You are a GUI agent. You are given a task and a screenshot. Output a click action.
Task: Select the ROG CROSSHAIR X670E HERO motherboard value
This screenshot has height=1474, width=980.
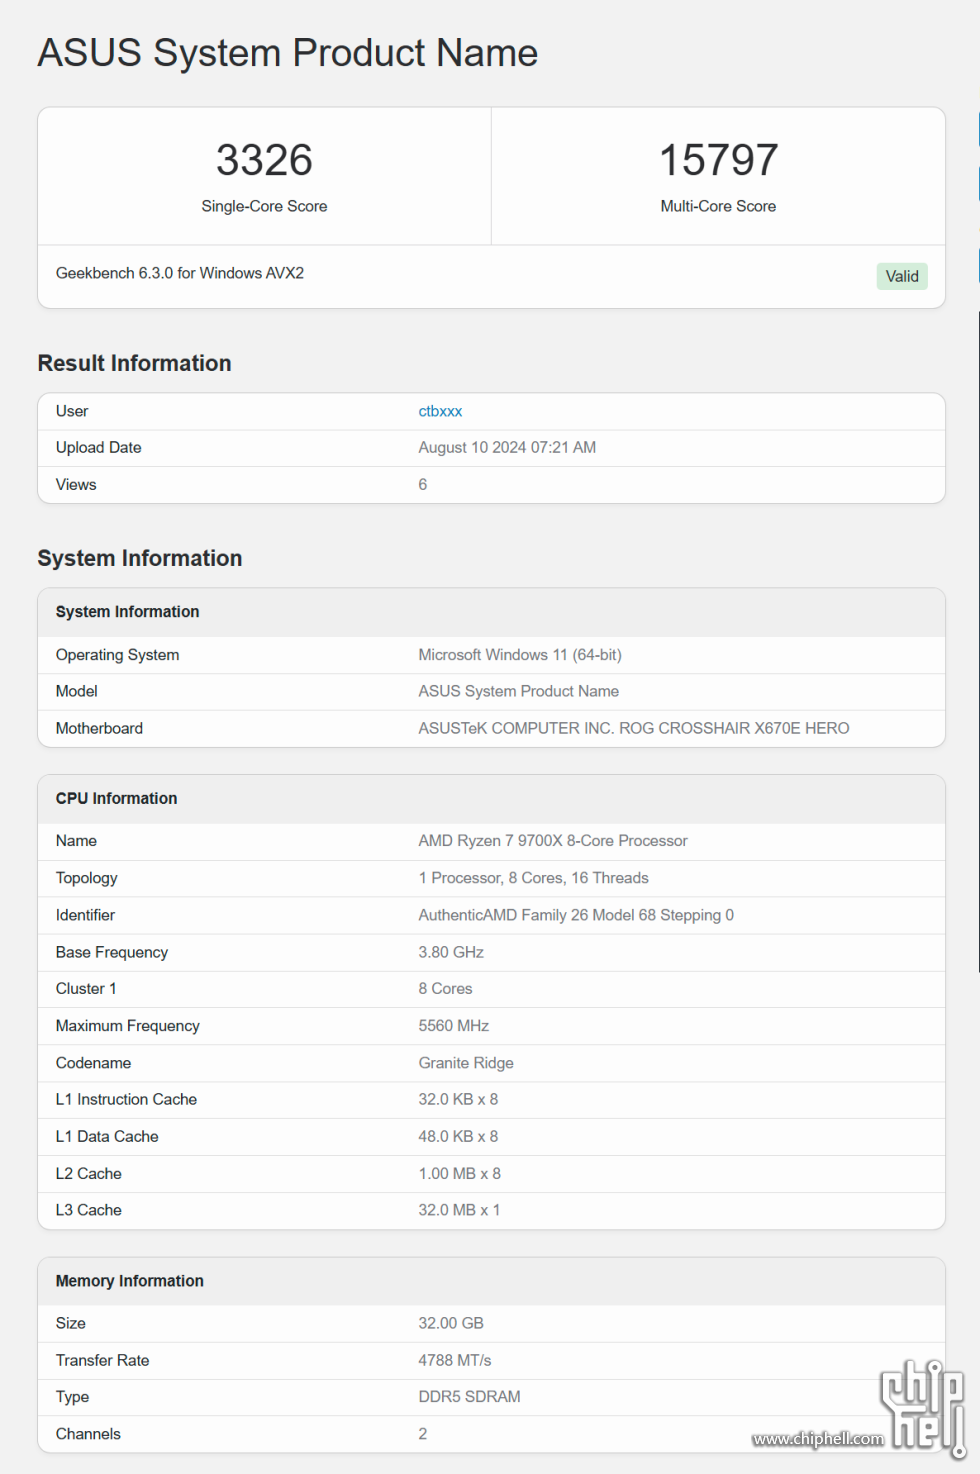(634, 728)
